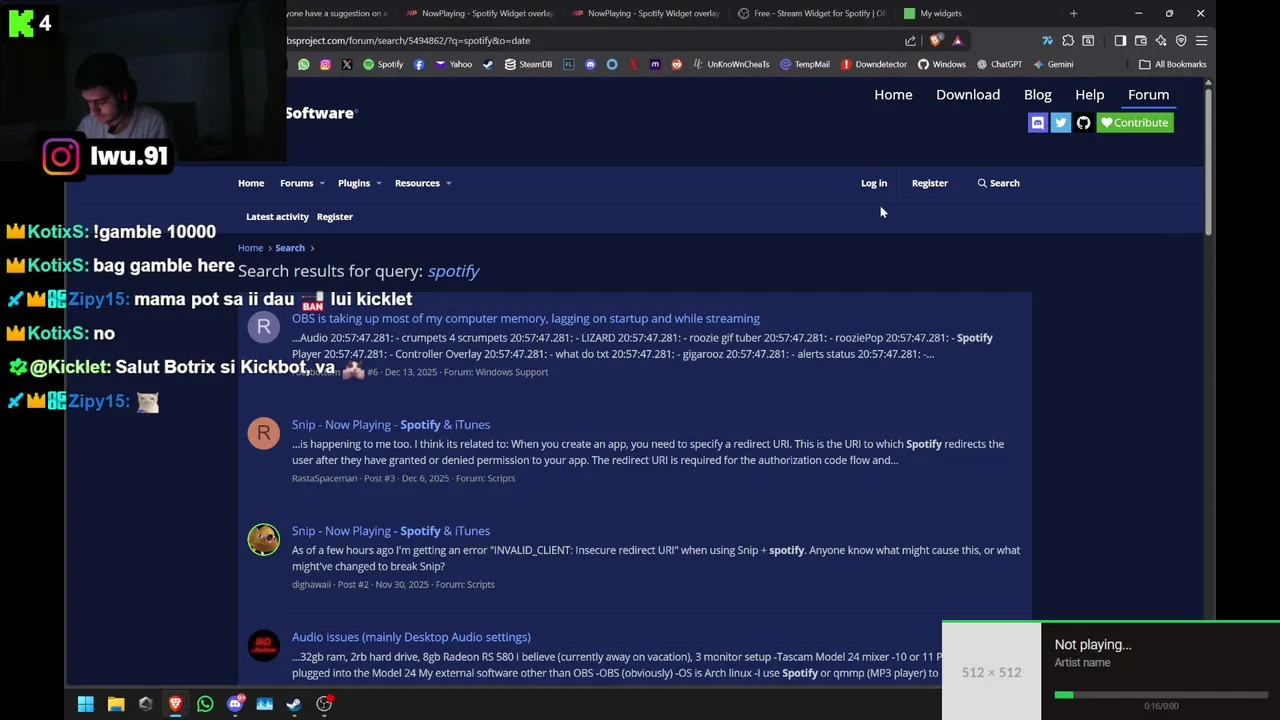Open the ChatGPT bookmark
This screenshot has height=720, width=1280.
999,64
